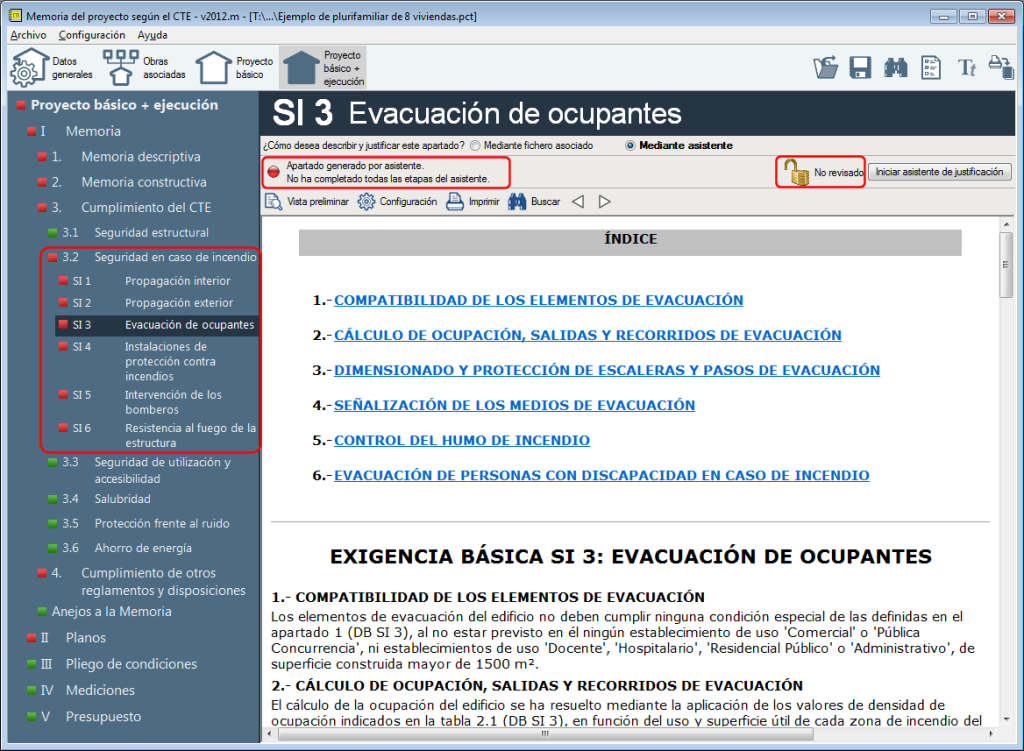The width and height of the screenshot is (1024, 751).
Task: Select SI 1 Propagación interior
Action: tap(178, 281)
